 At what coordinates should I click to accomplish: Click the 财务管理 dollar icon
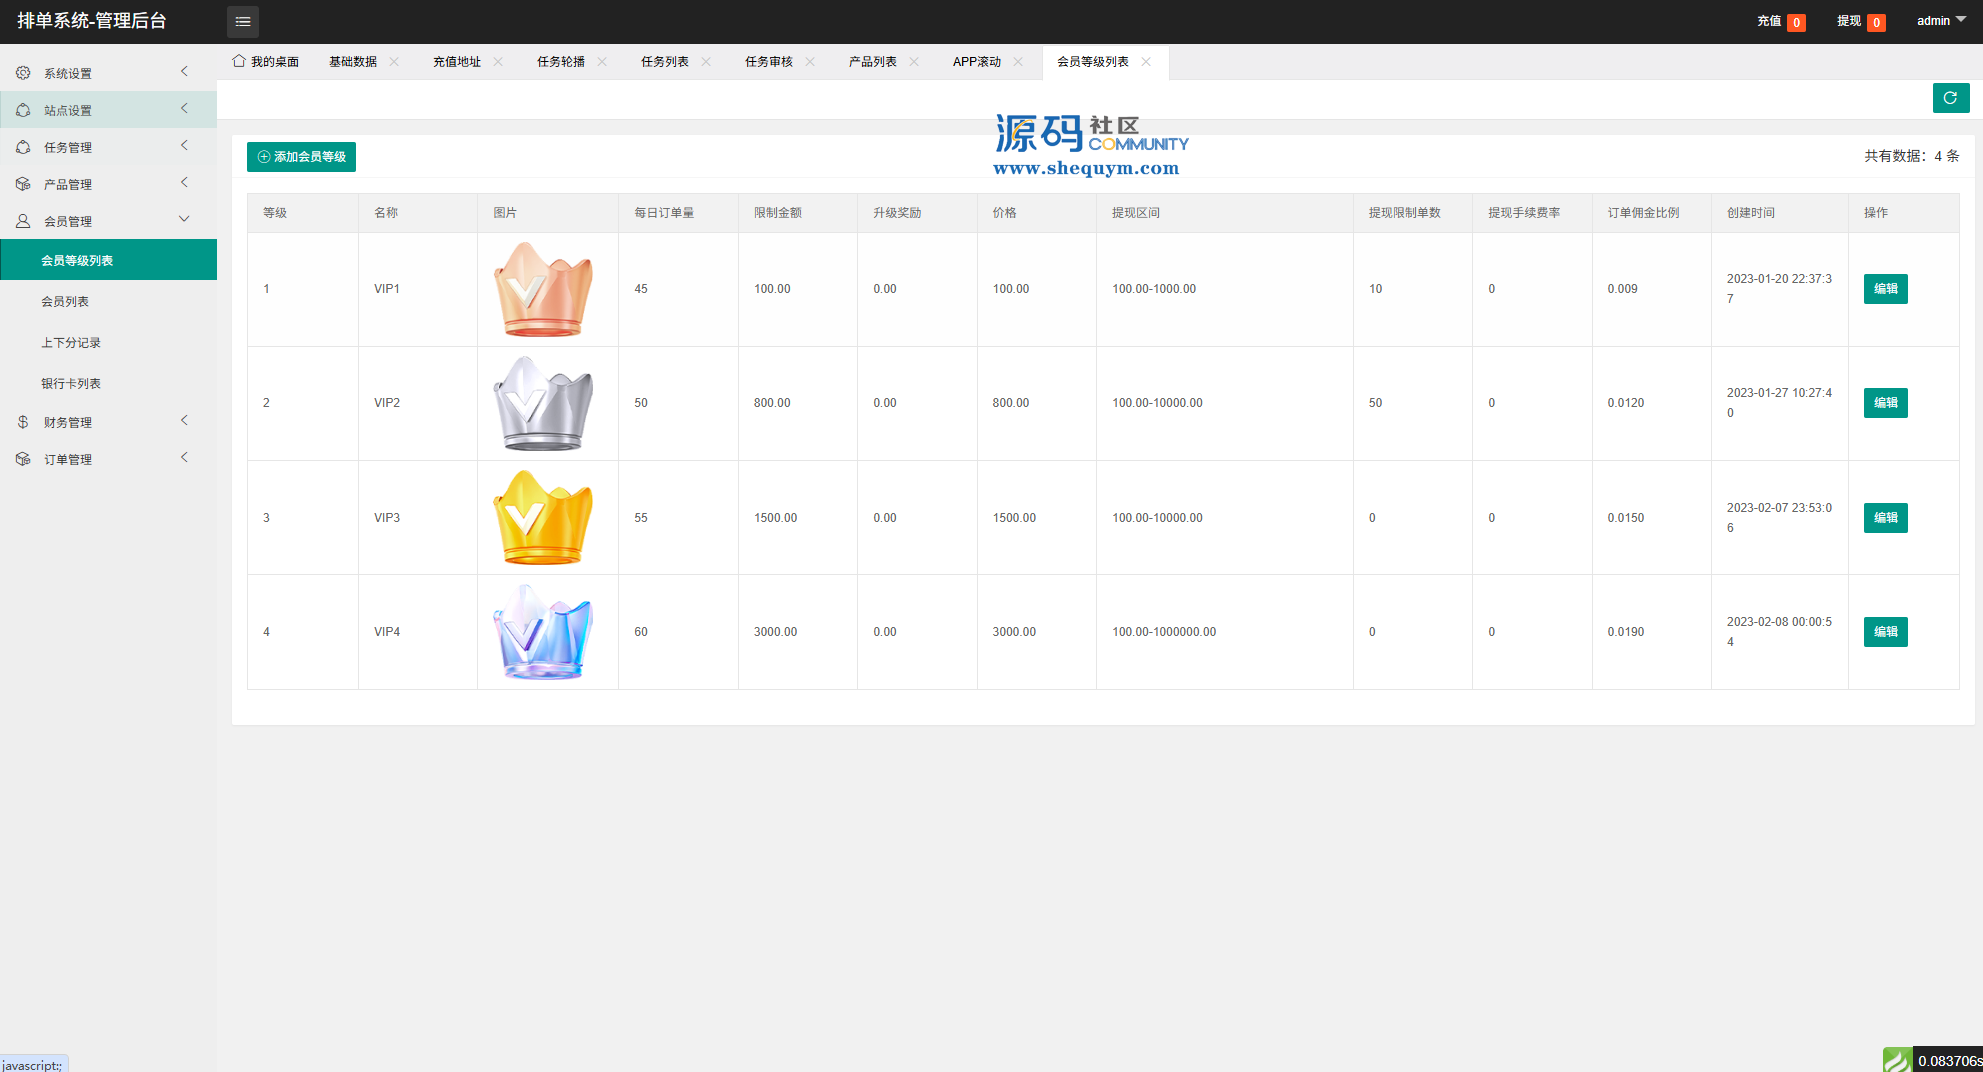pos(23,422)
